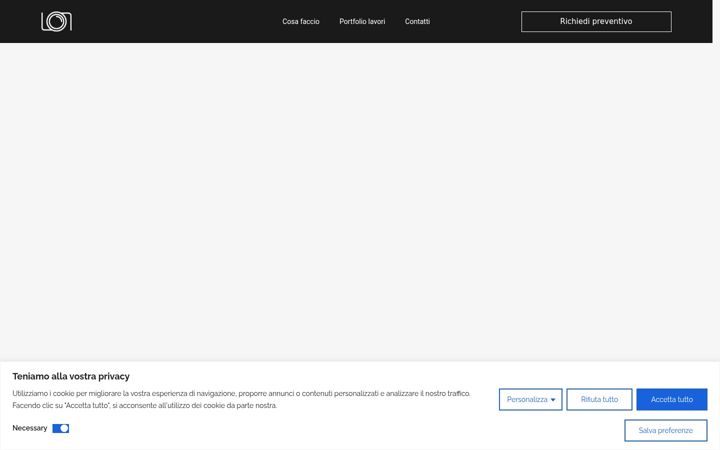Toggle the Necessary cookies switch
720x450 pixels.
(61, 428)
